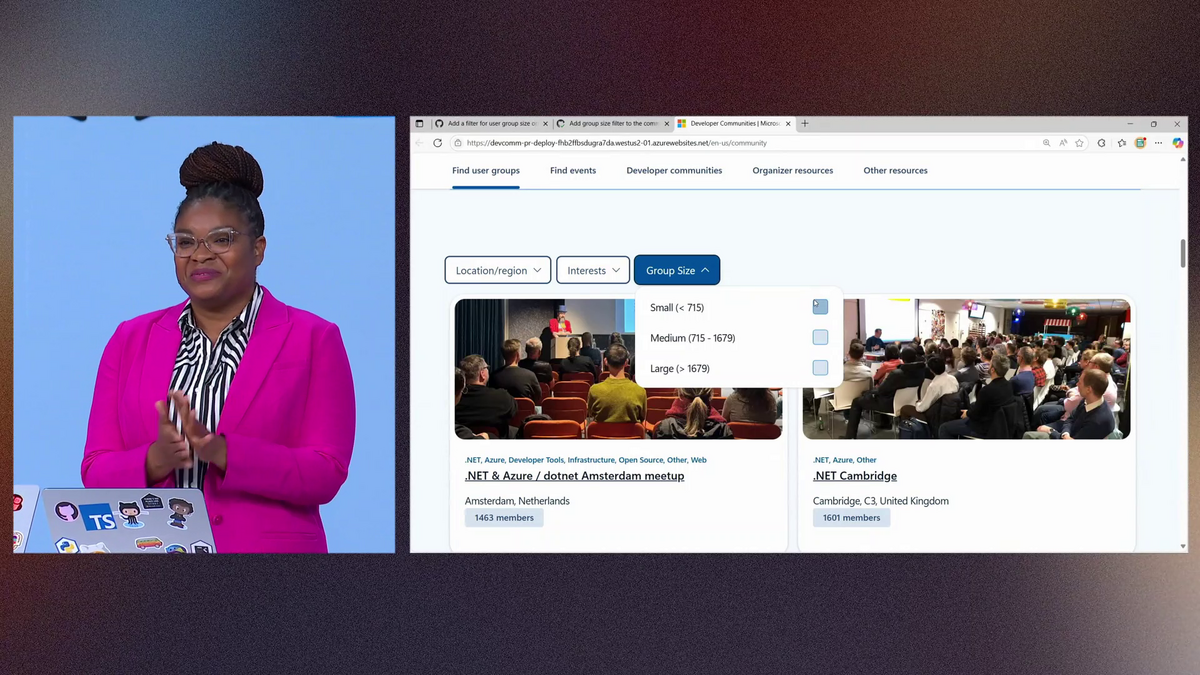This screenshot has height=675, width=1200.
Task: Expand the Location/region filter dropdown
Action: (498, 270)
